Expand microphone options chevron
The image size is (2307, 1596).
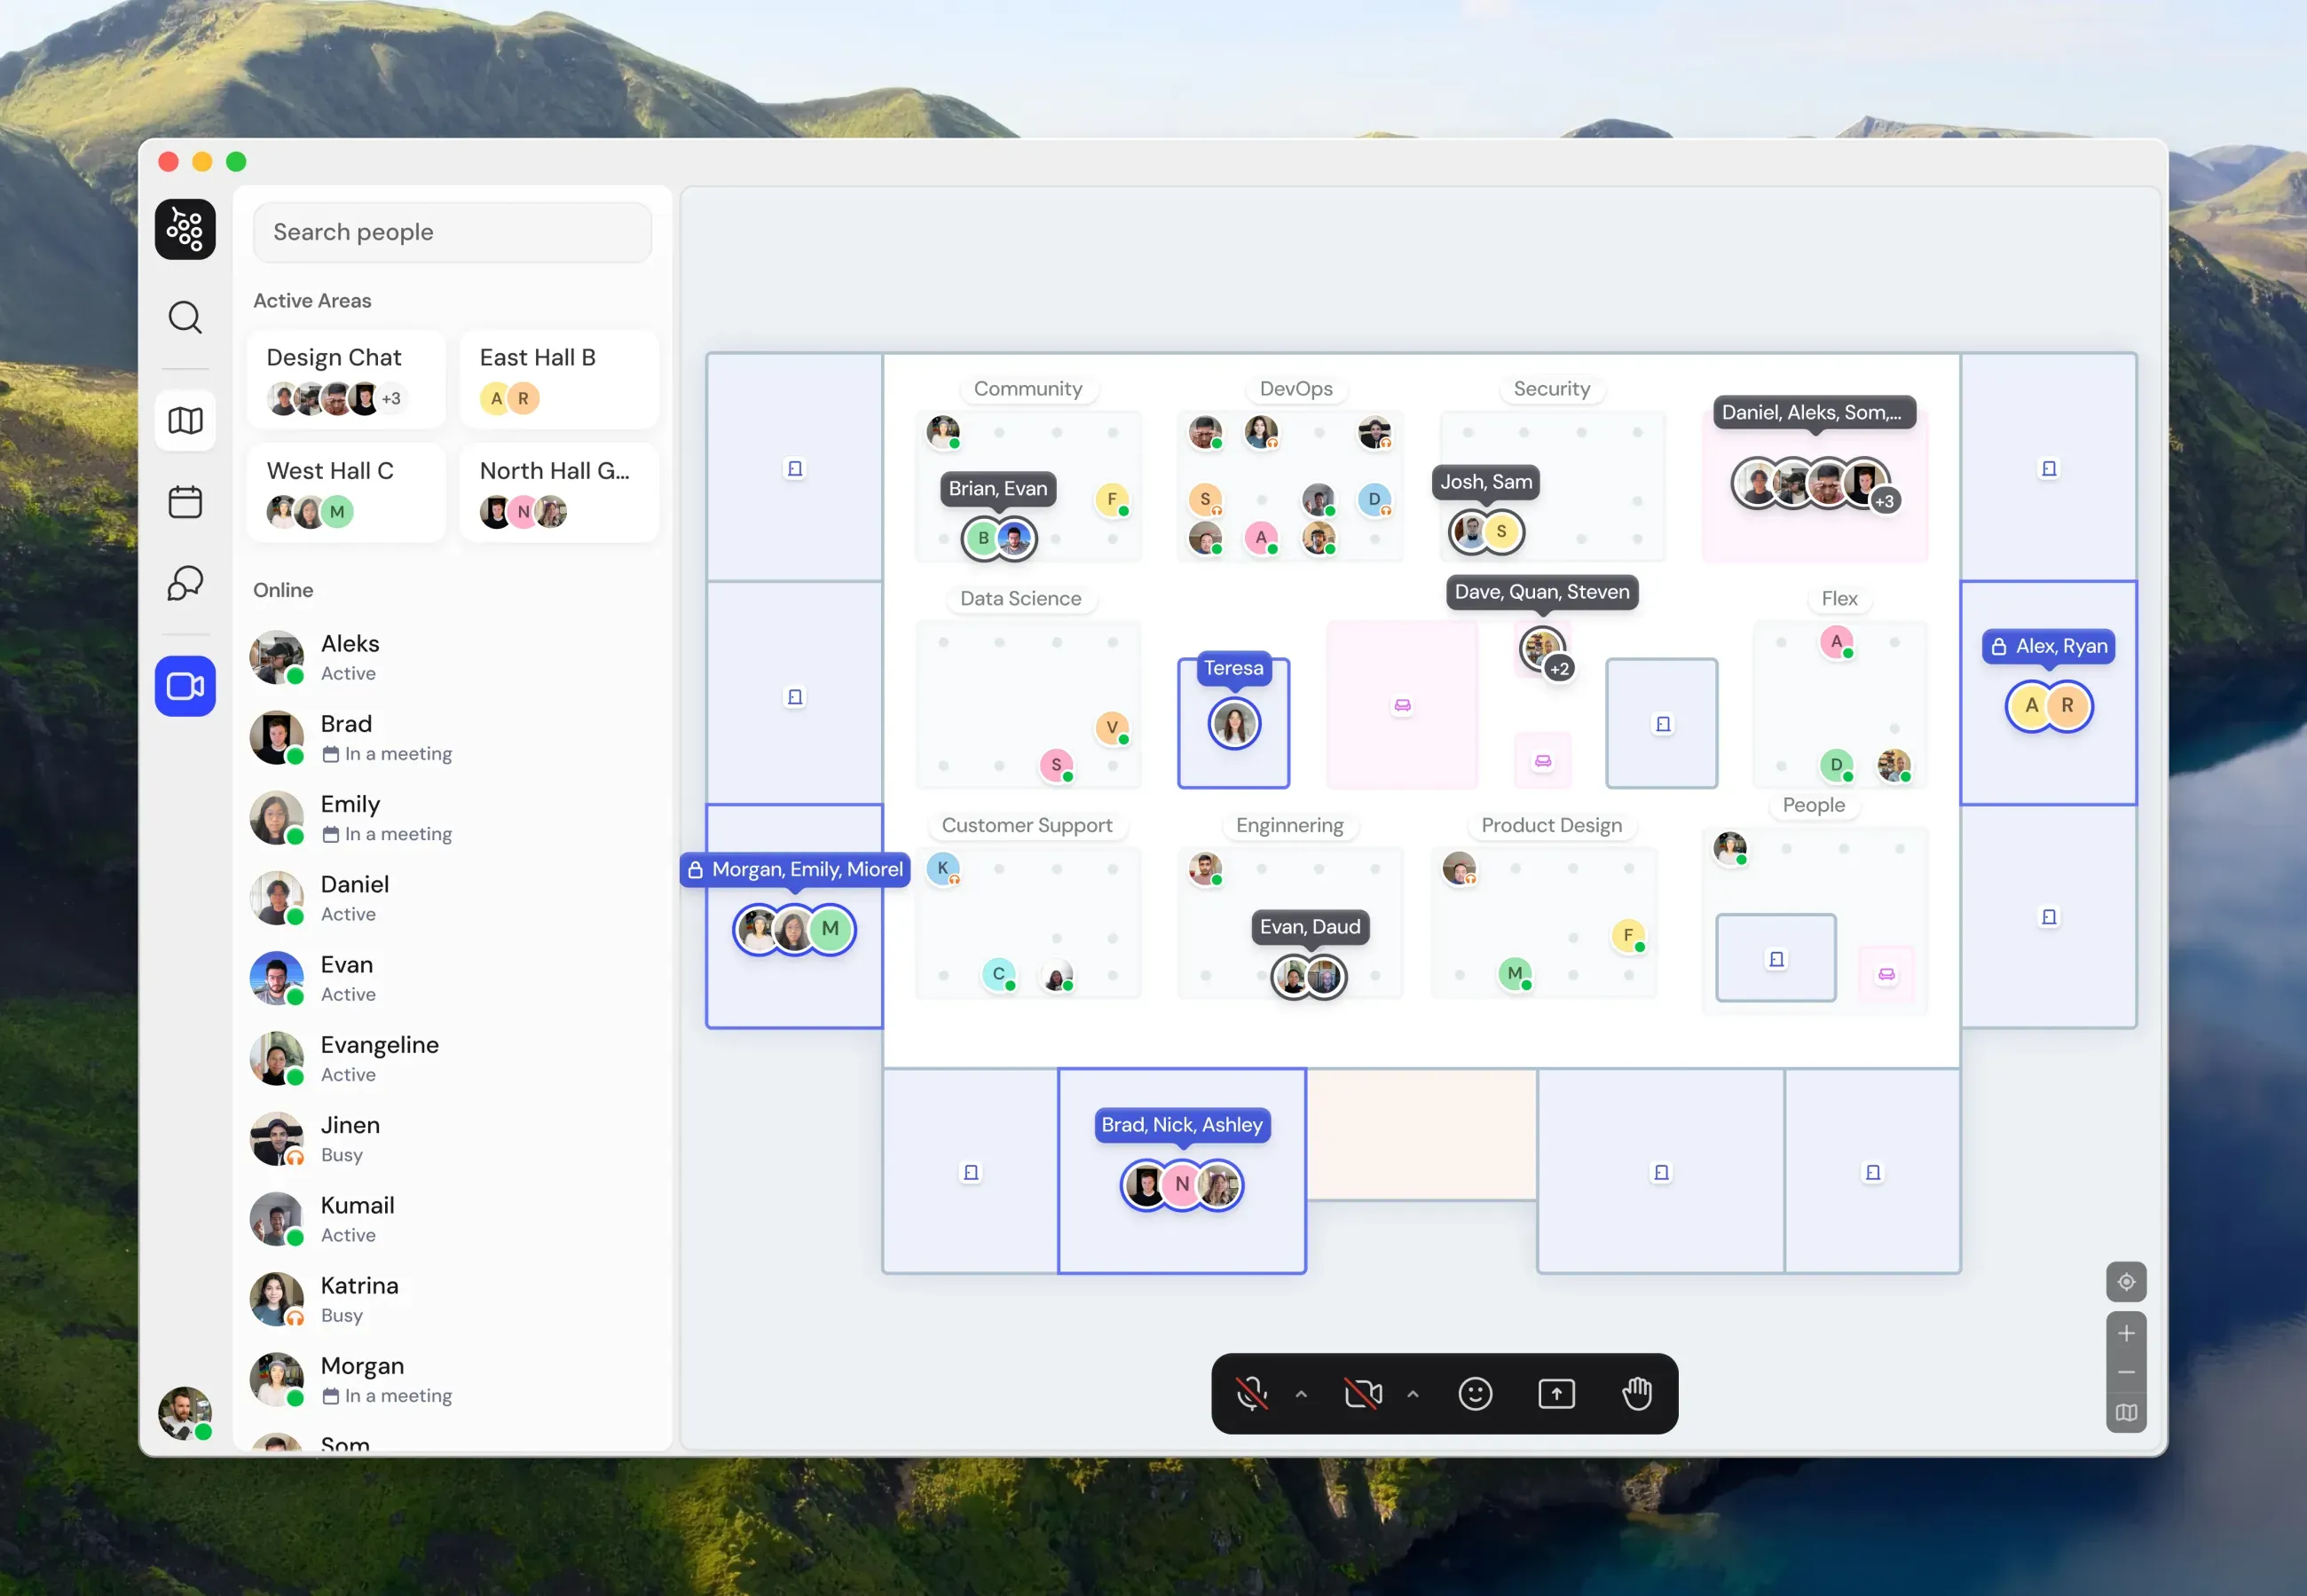click(x=1301, y=1394)
